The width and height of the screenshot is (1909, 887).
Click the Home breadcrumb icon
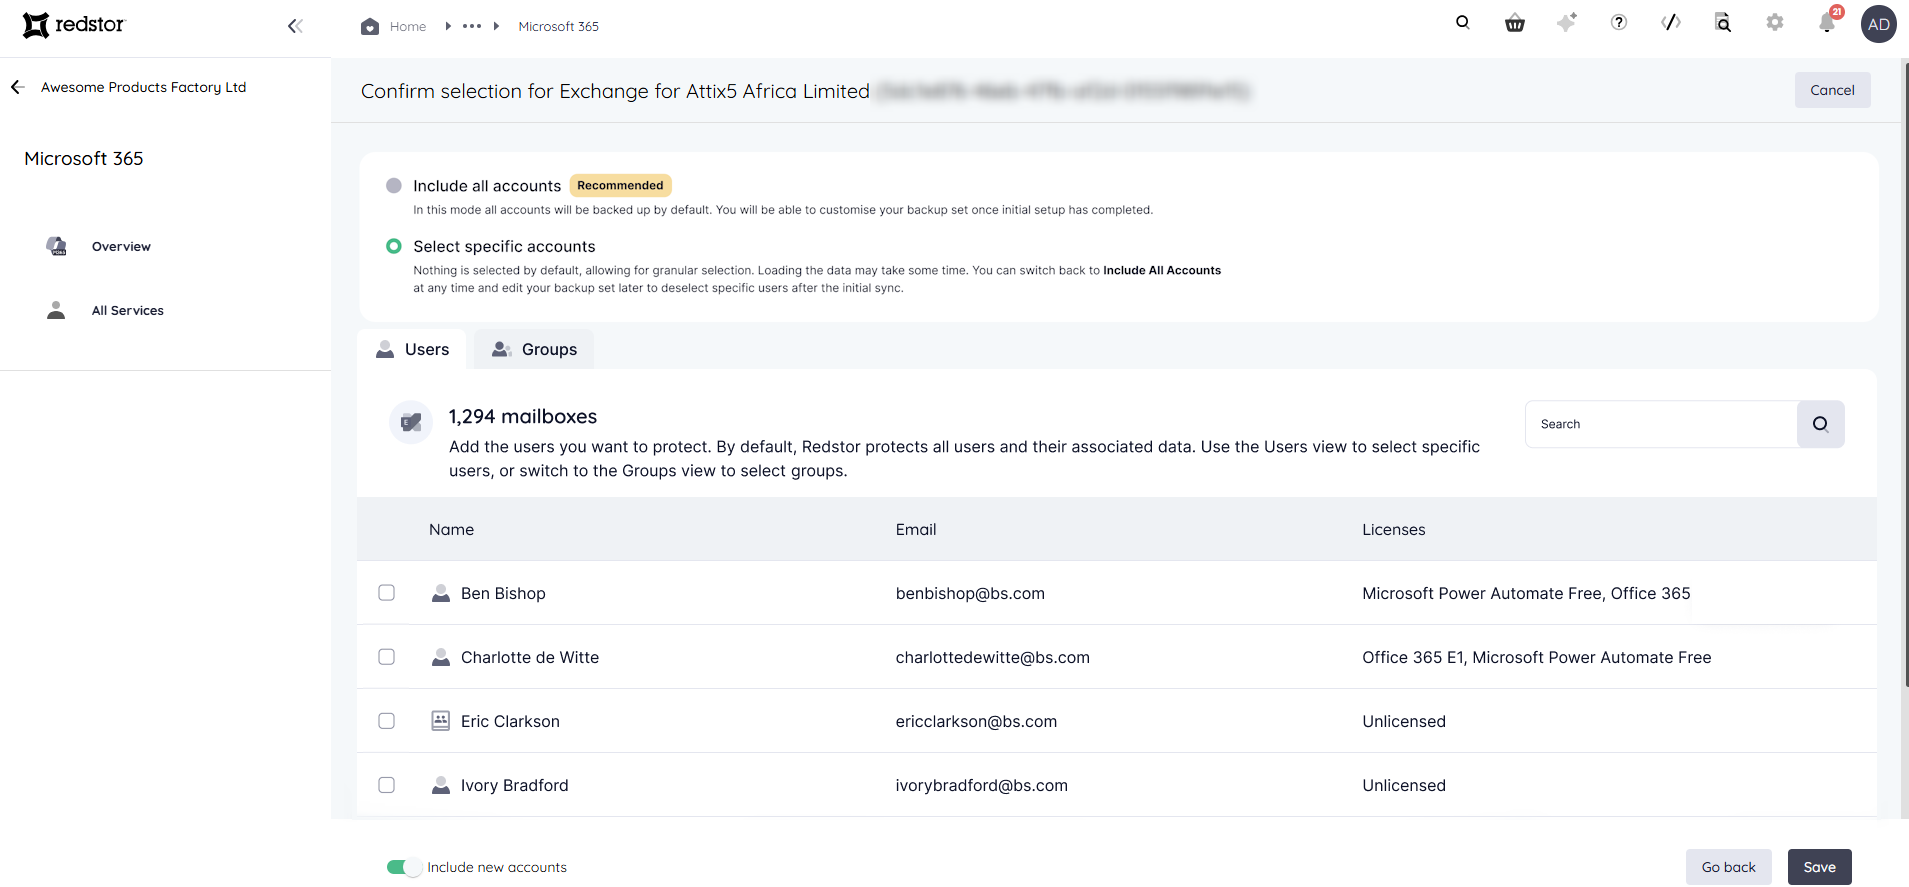[370, 26]
